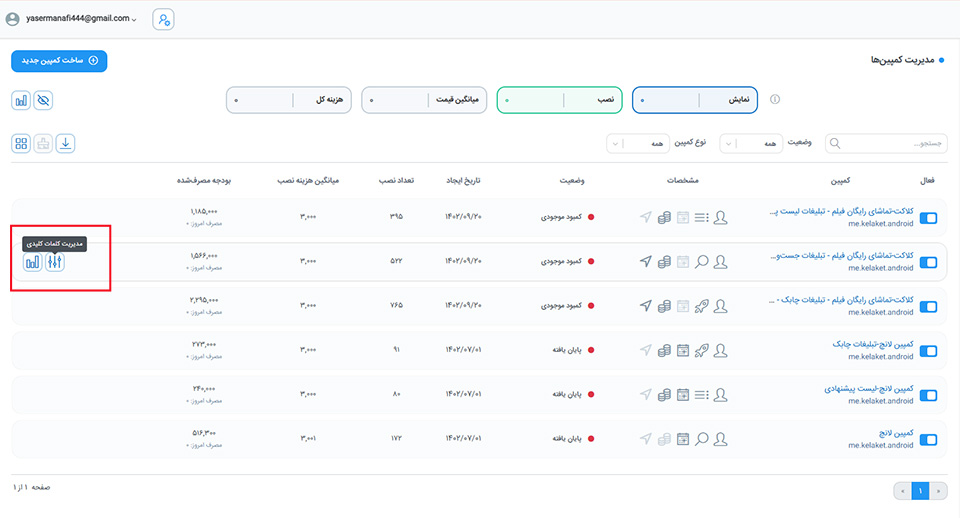Click ساخت کمپین جدید button
The width and height of the screenshot is (960, 518).
59,61
